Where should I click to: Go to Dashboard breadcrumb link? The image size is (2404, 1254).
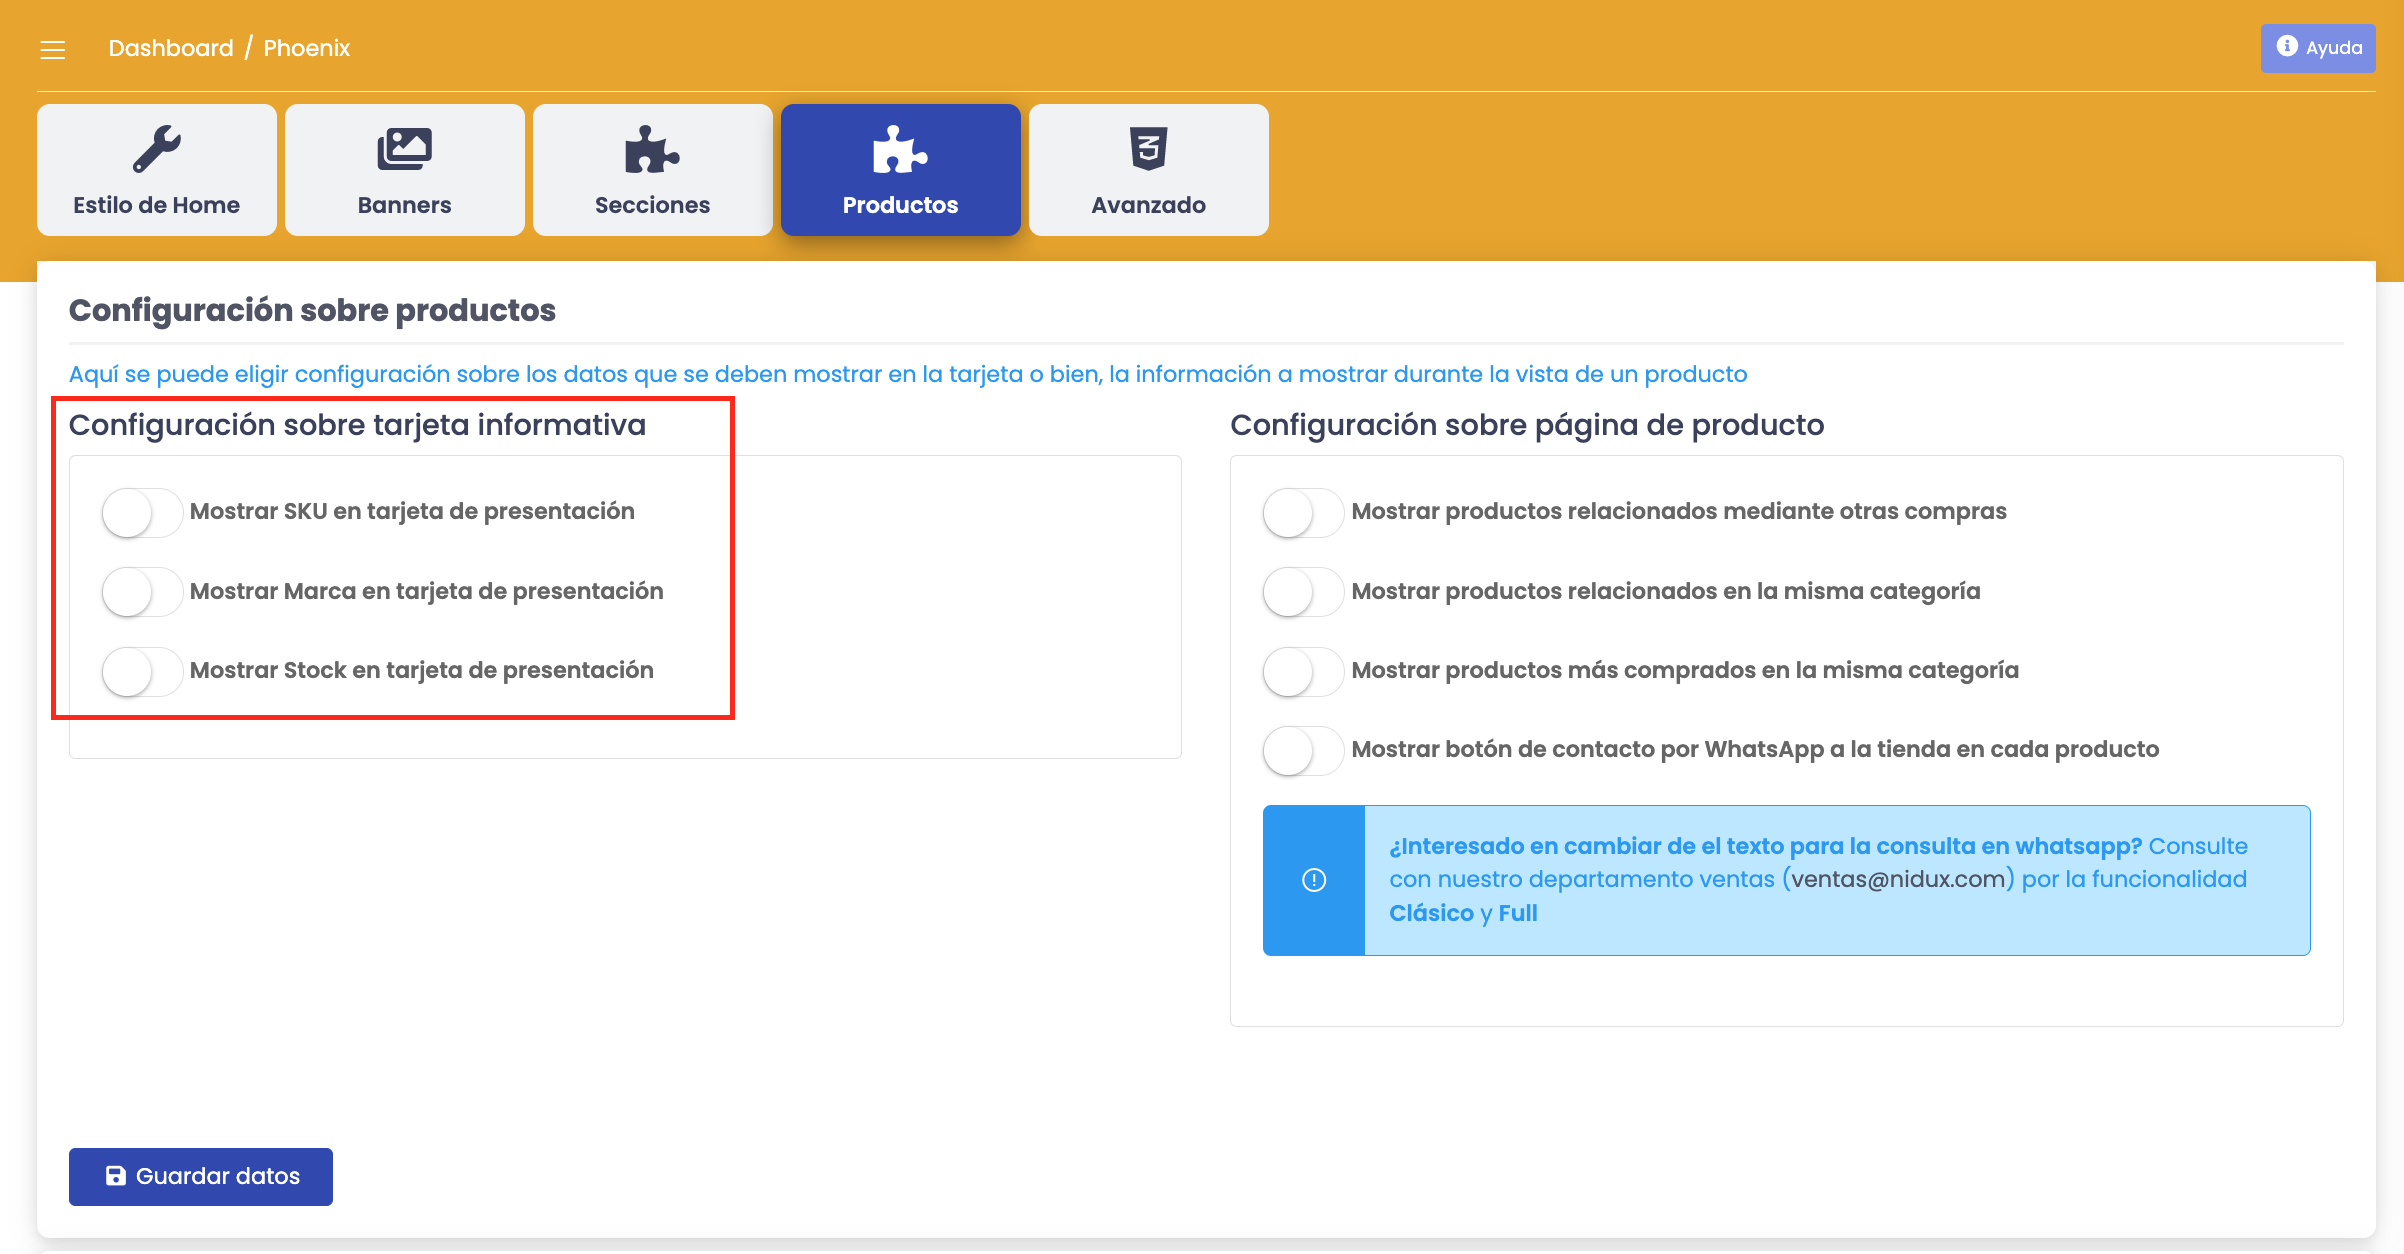171,48
